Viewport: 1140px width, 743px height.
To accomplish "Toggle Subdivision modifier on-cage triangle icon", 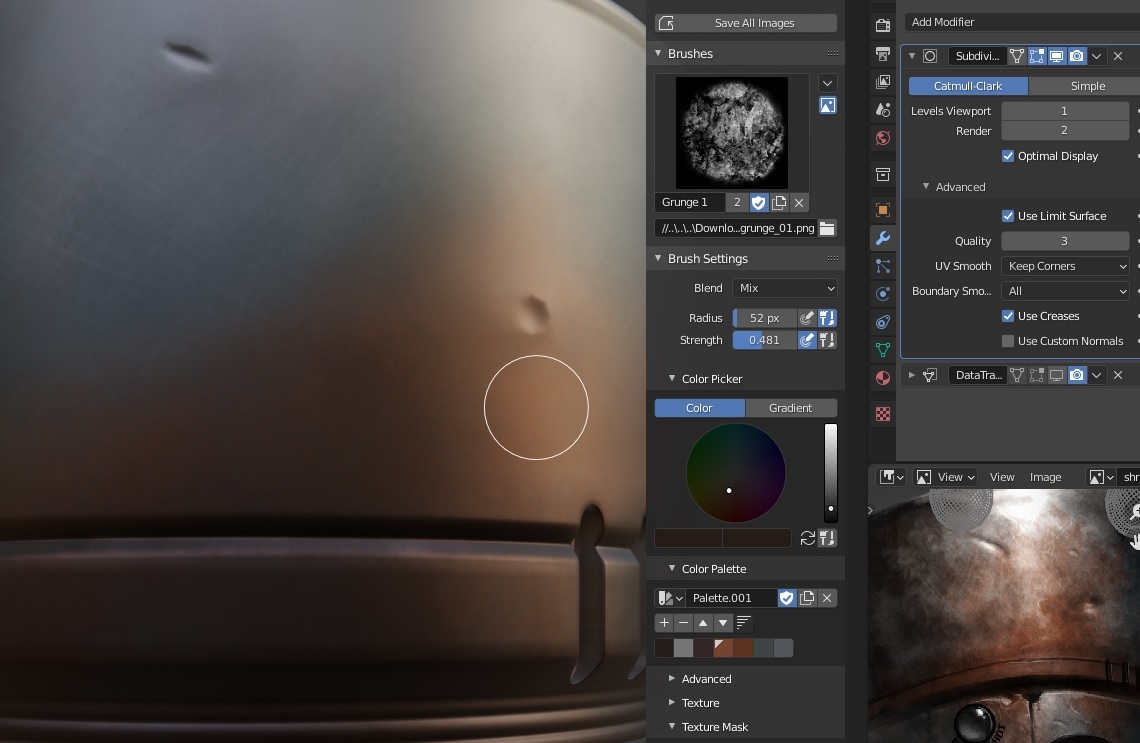I will (x=1017, y=56).
